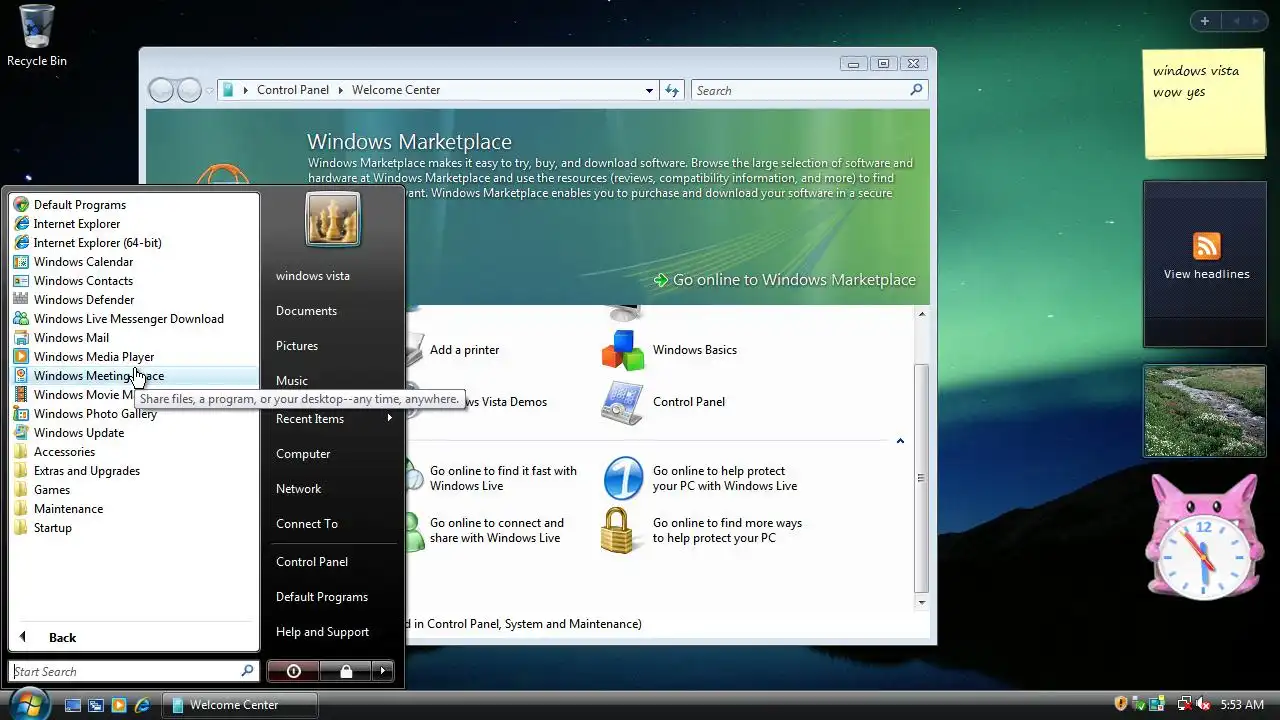The width and height of the screenshot is (1280, 720).
Task: Click the sidebar add gadgets plus button
Action: pos(1205,21)
